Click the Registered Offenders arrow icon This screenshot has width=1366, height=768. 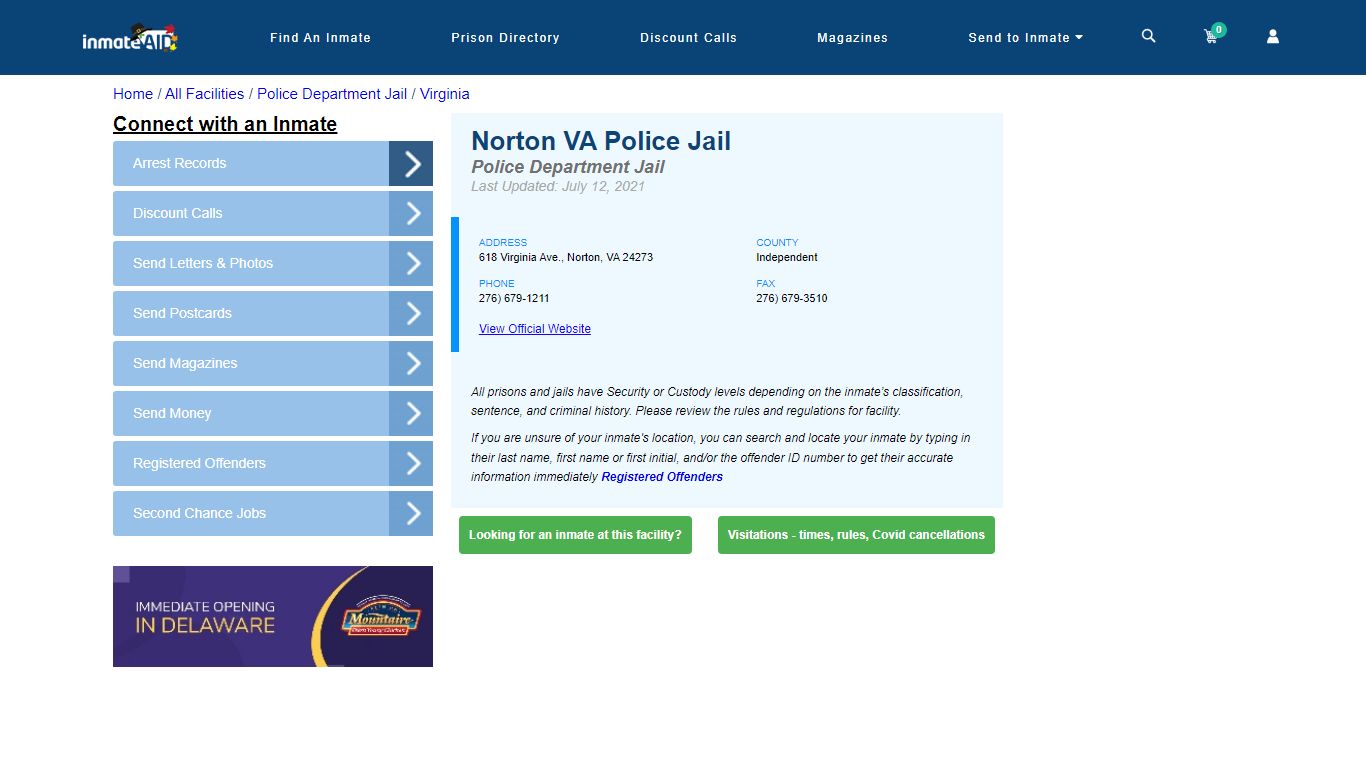click(411, 463)
